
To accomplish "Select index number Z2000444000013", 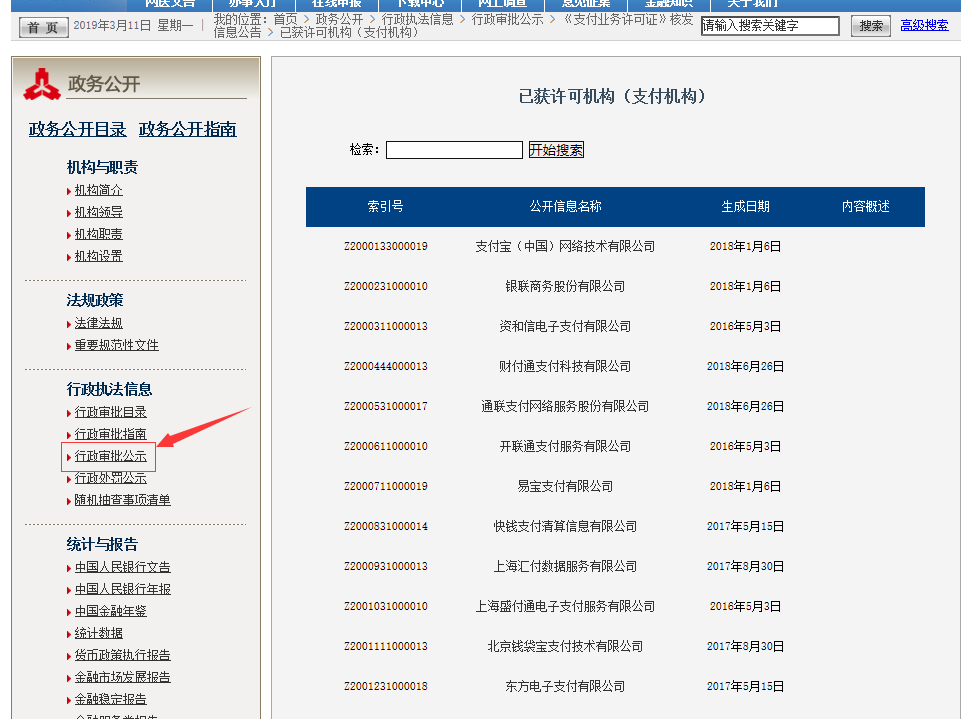I will 385,367.
